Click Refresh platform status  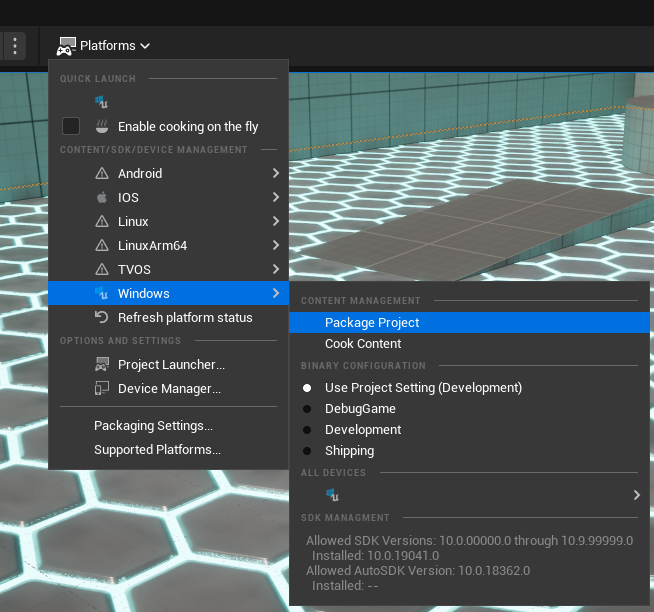[x=168, y=317]
